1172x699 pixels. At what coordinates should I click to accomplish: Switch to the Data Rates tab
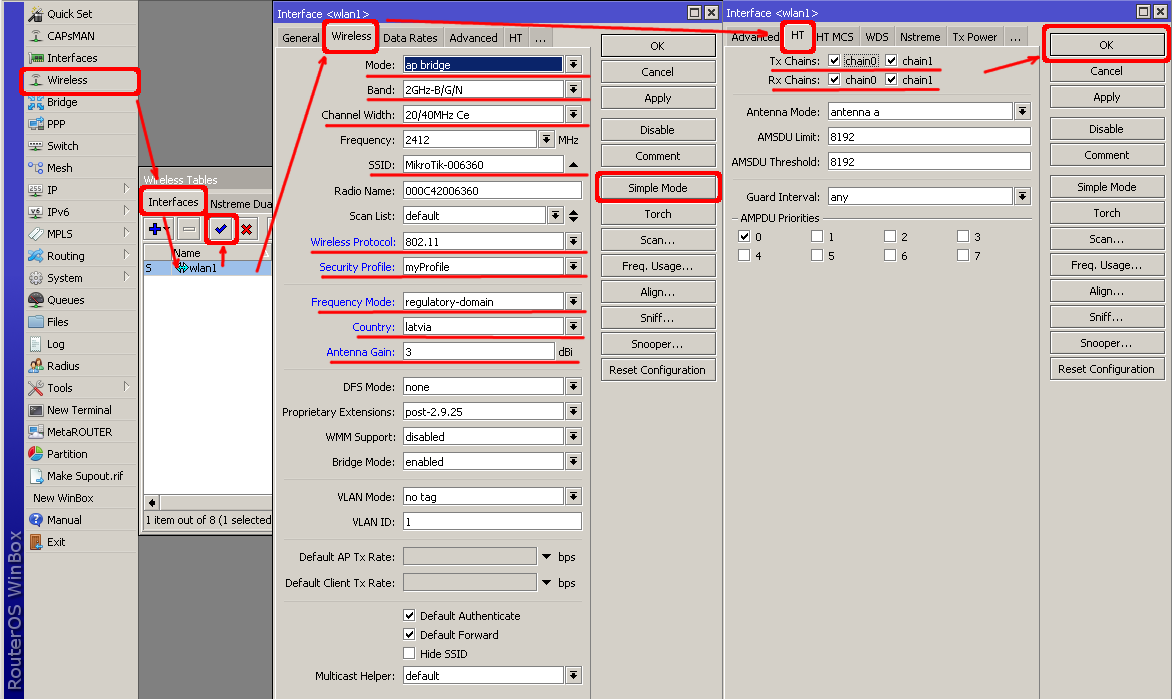pyautogui.click(x=410, y=38)
